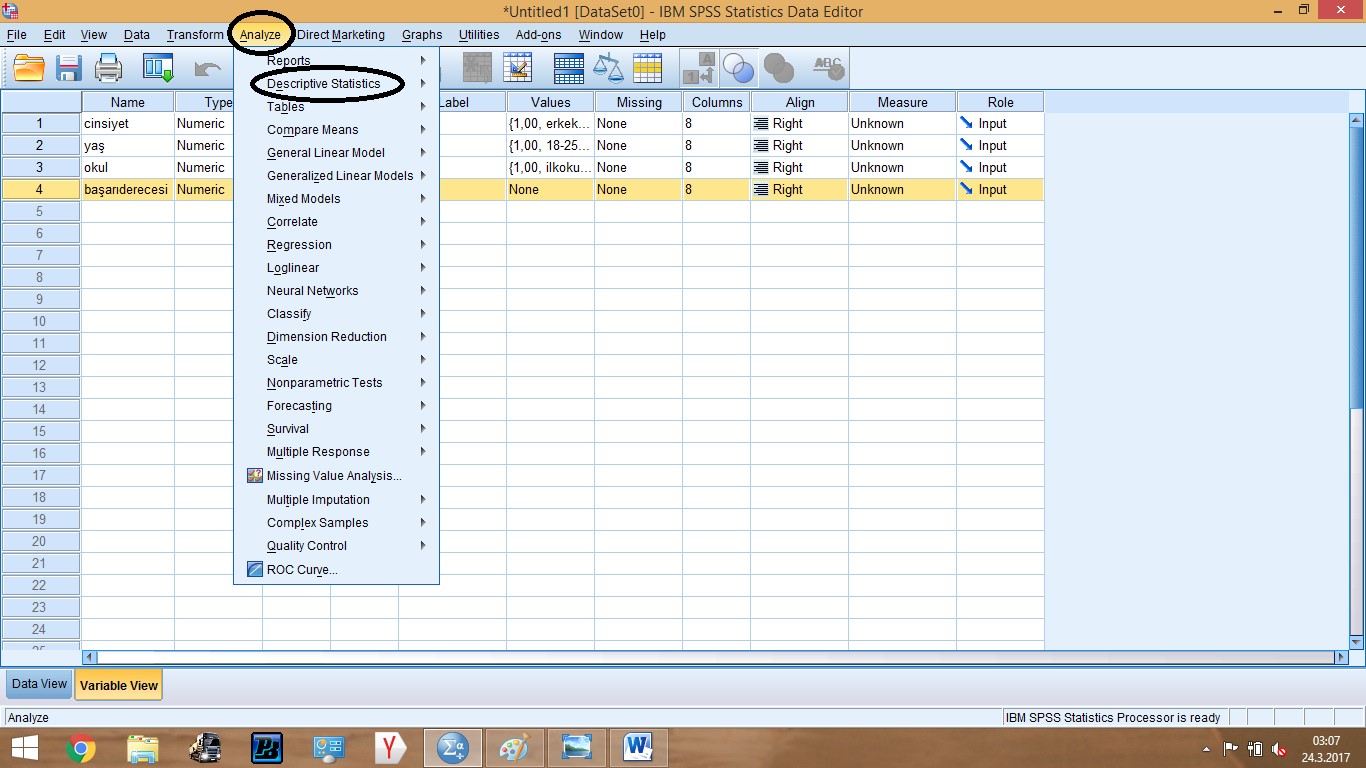This screenshot has width=1366, height=768.
Task: Click the volume speaker tray icon
Action: [1278, 749]
